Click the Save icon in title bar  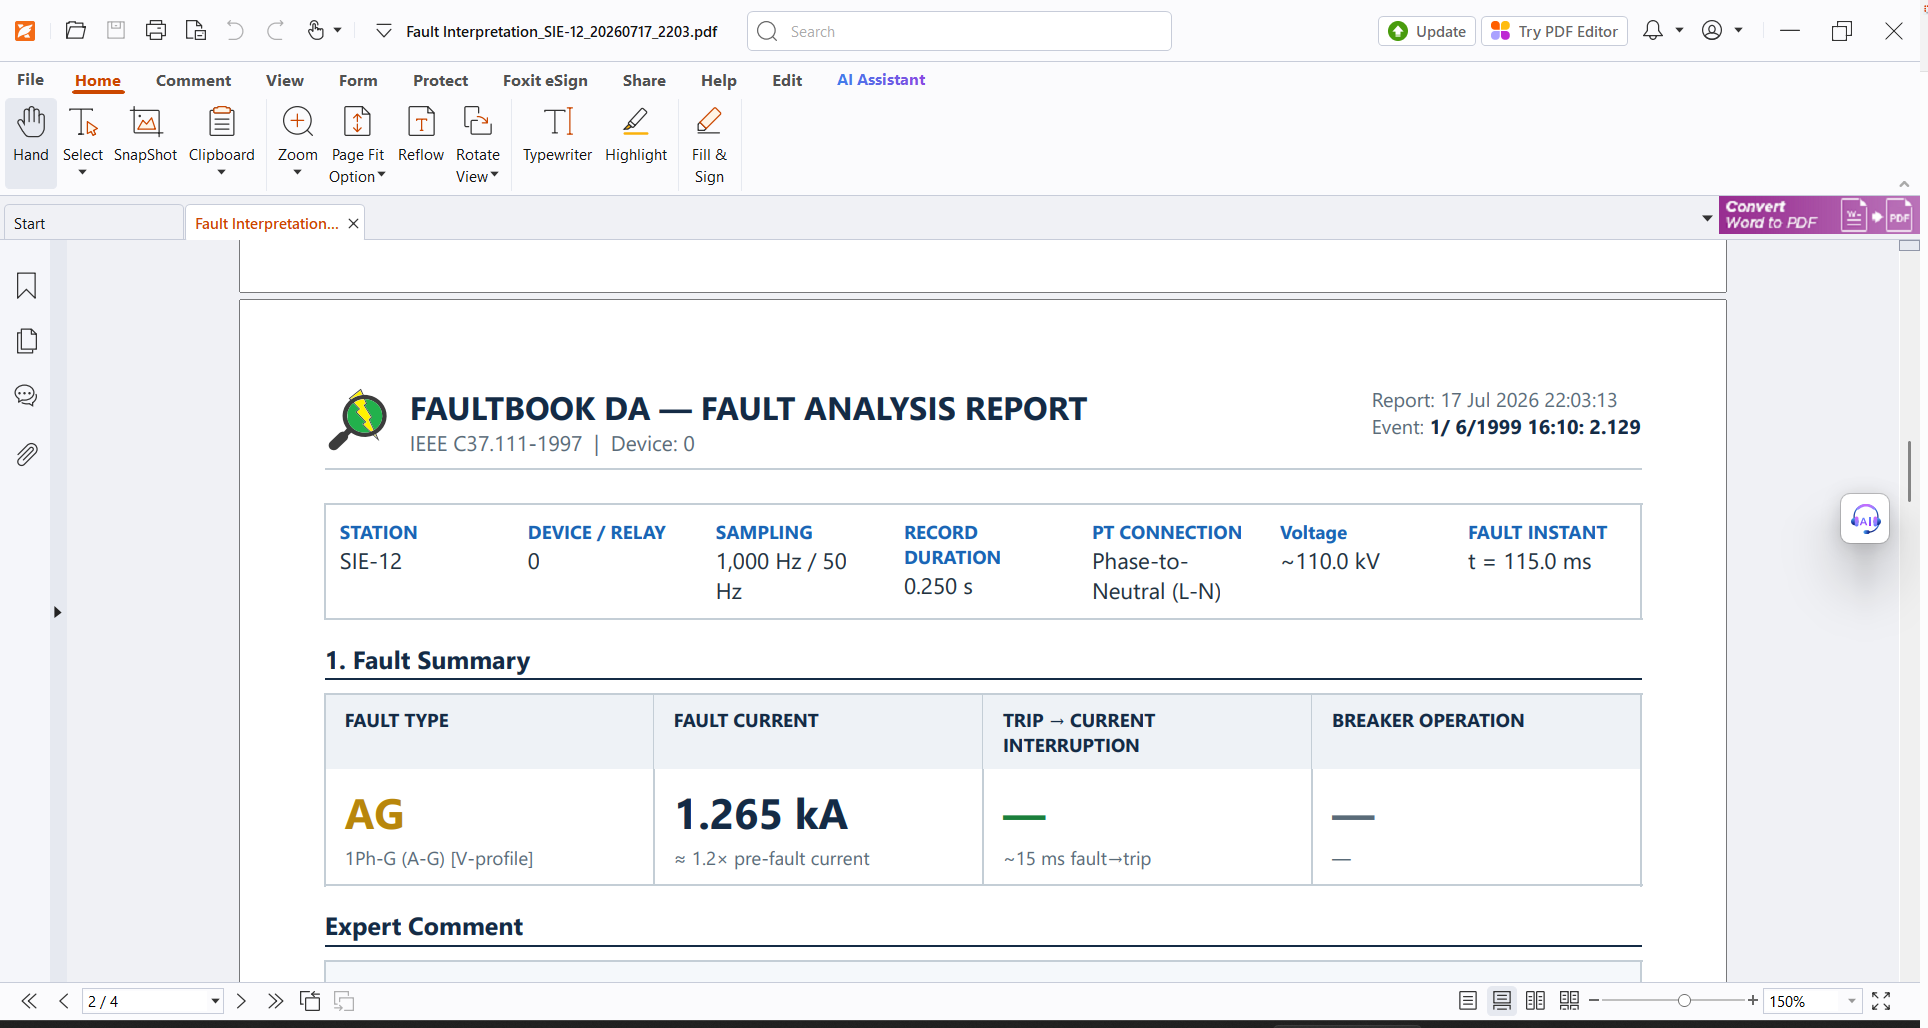click(116, 31)
